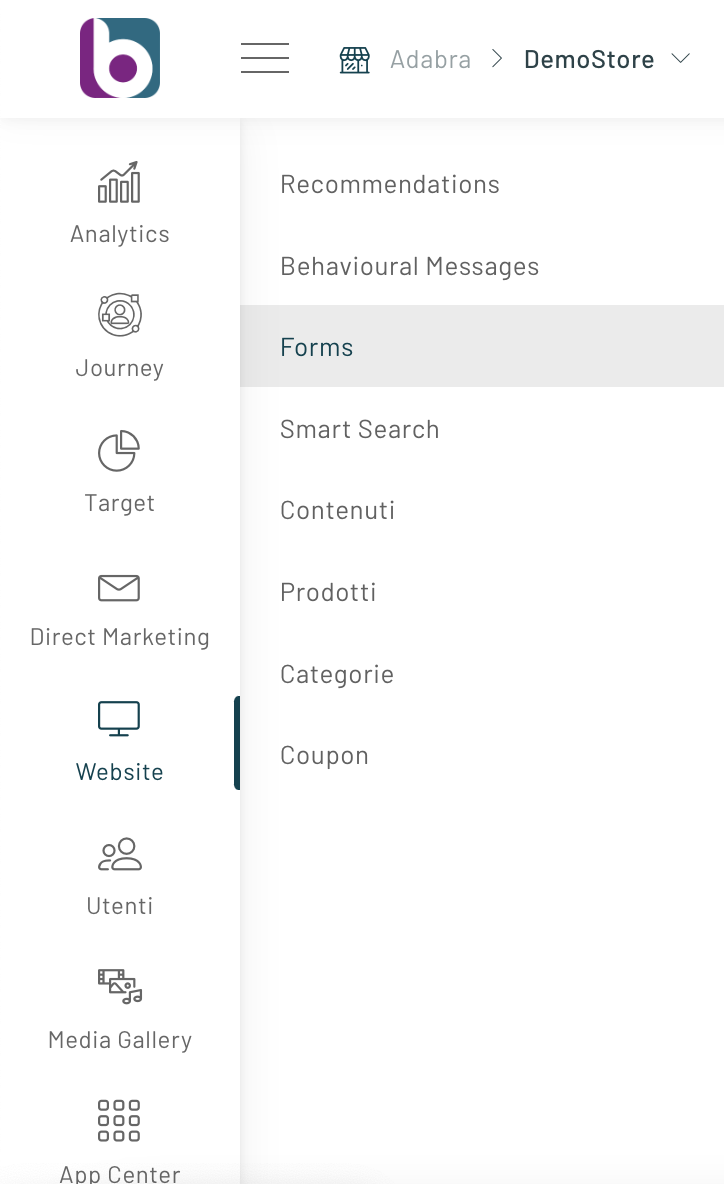The image size is (724, 1184).
Task: Select DemoStore store name
Action: point(589,60)
